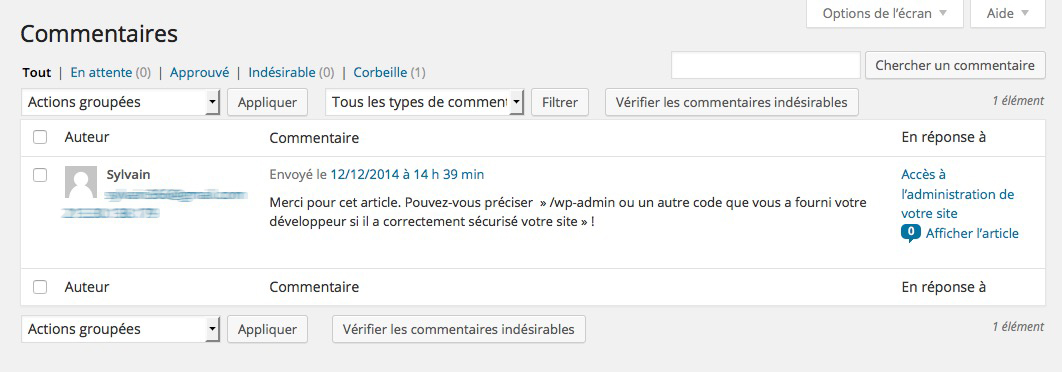Click the top Appliquer button
Viewport: 1062px width, 372px height.
point(268,102)
